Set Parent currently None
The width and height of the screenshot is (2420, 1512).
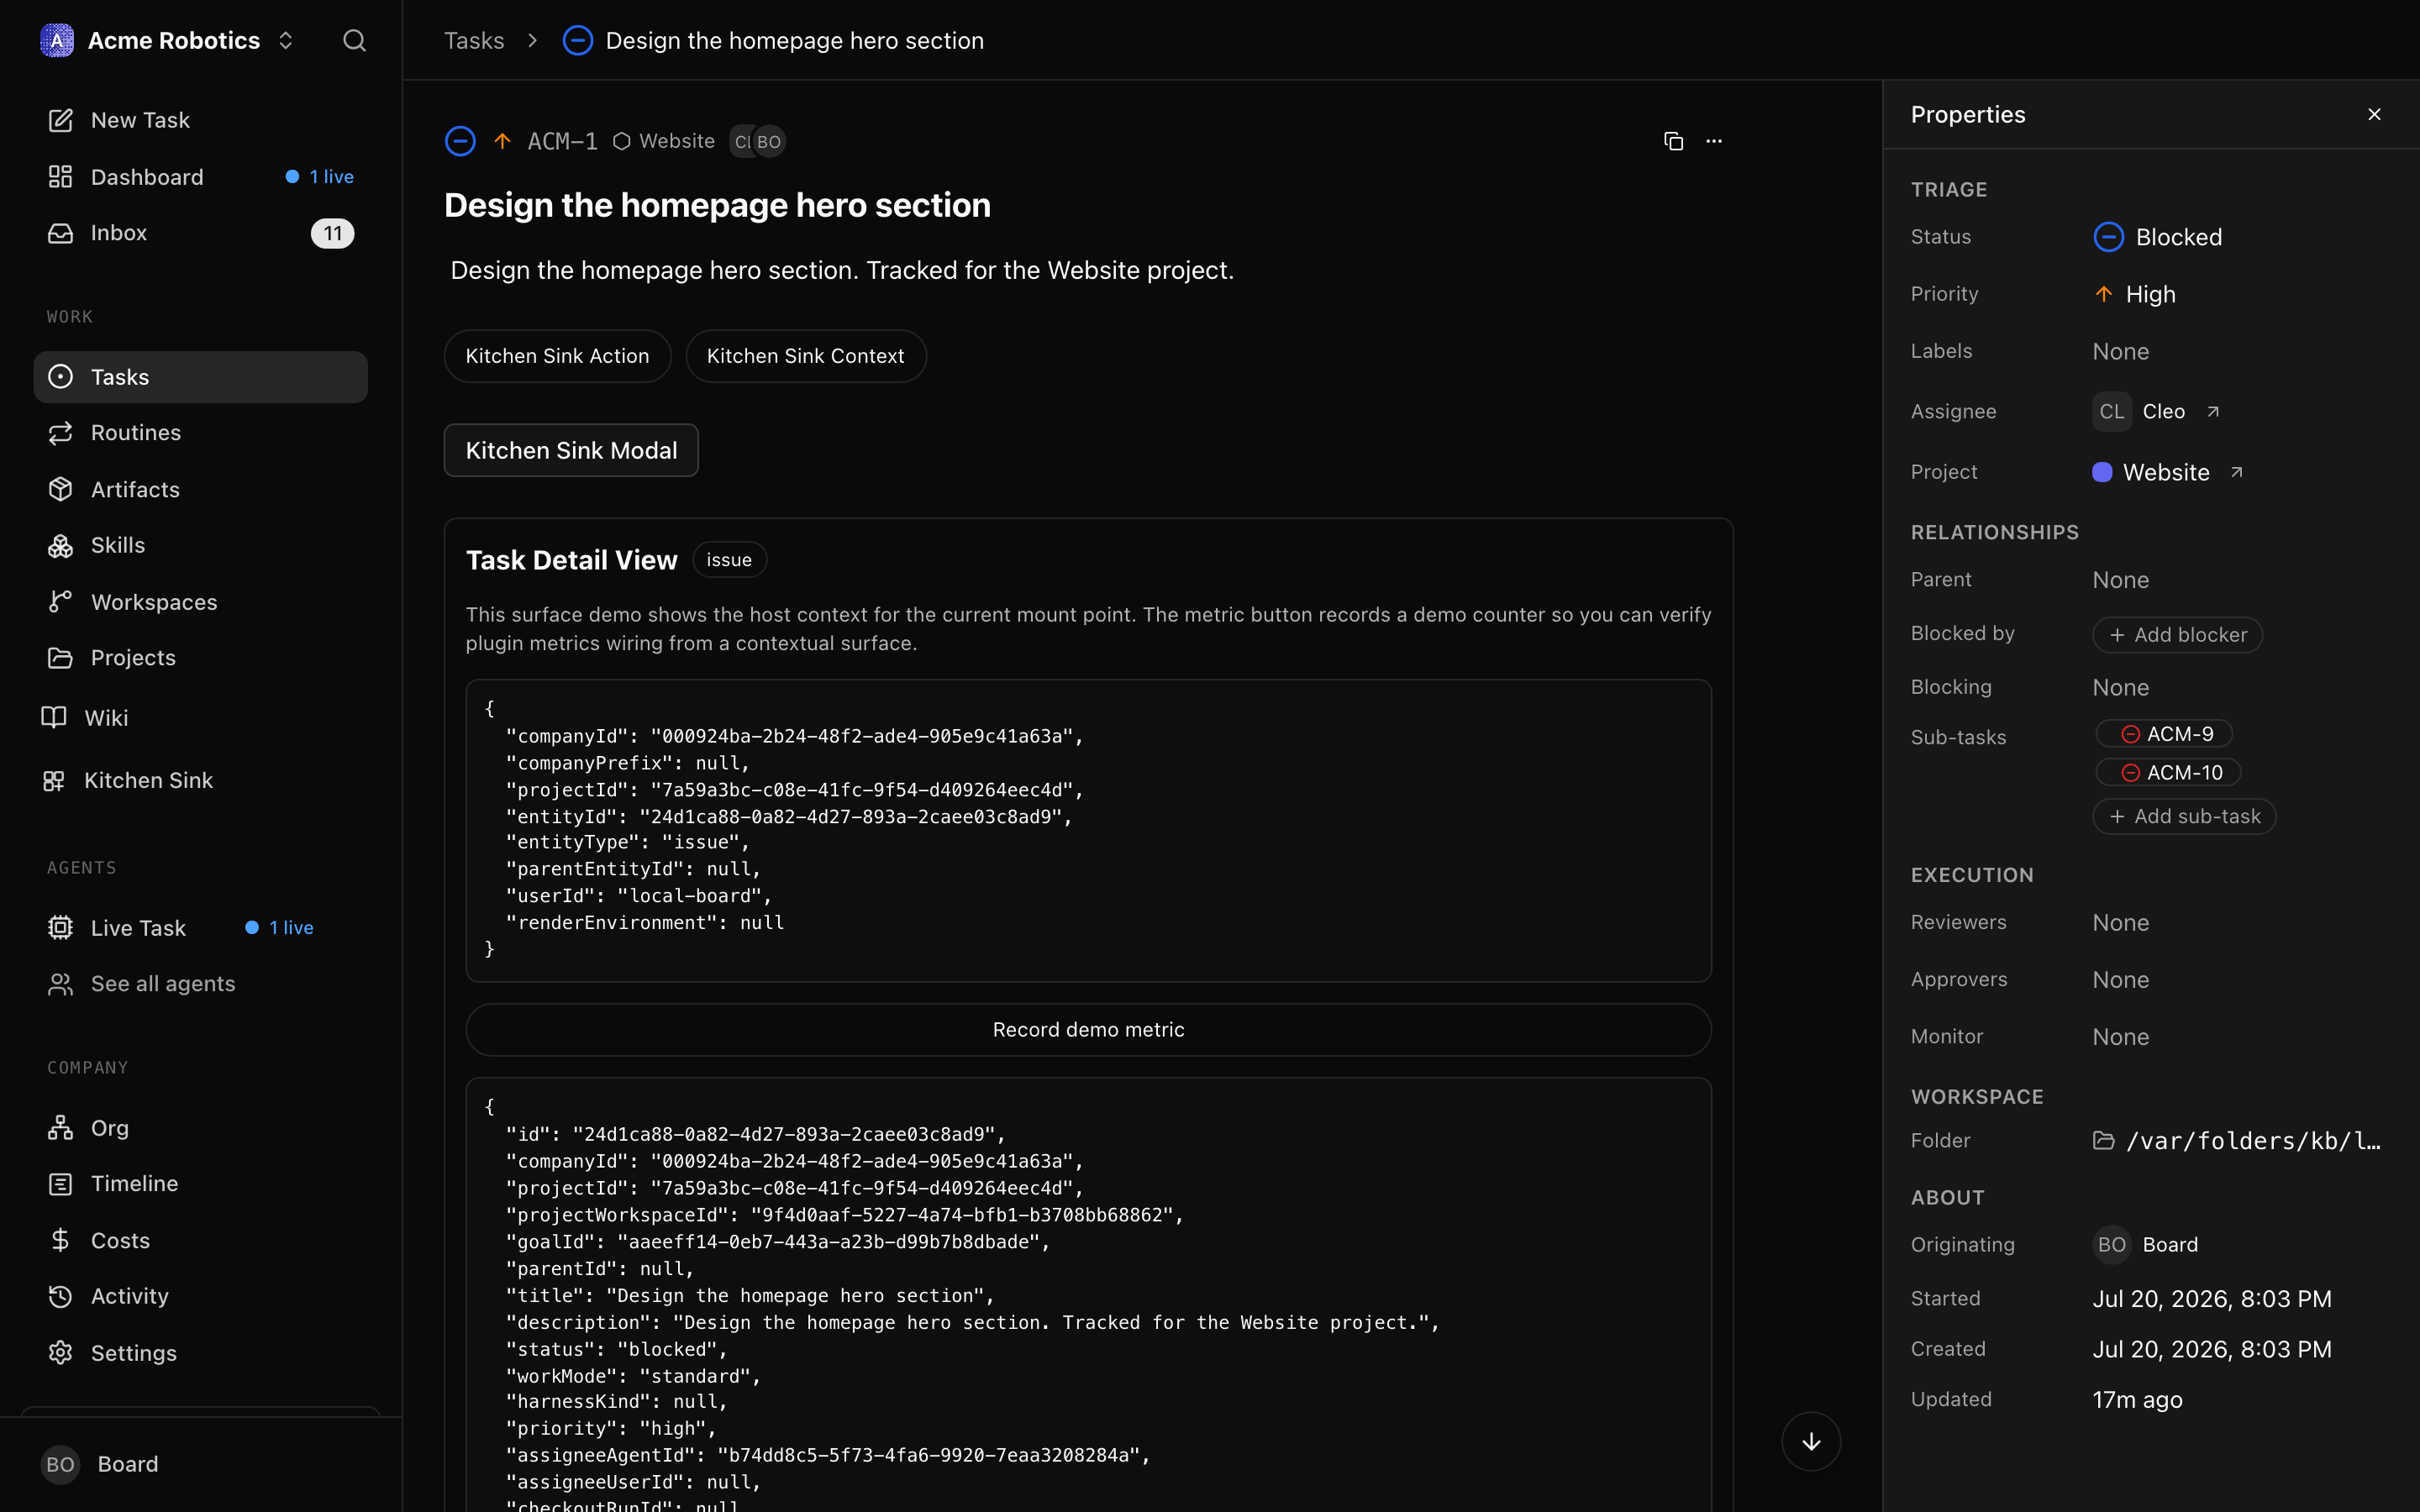click(x=2121, y=580)
